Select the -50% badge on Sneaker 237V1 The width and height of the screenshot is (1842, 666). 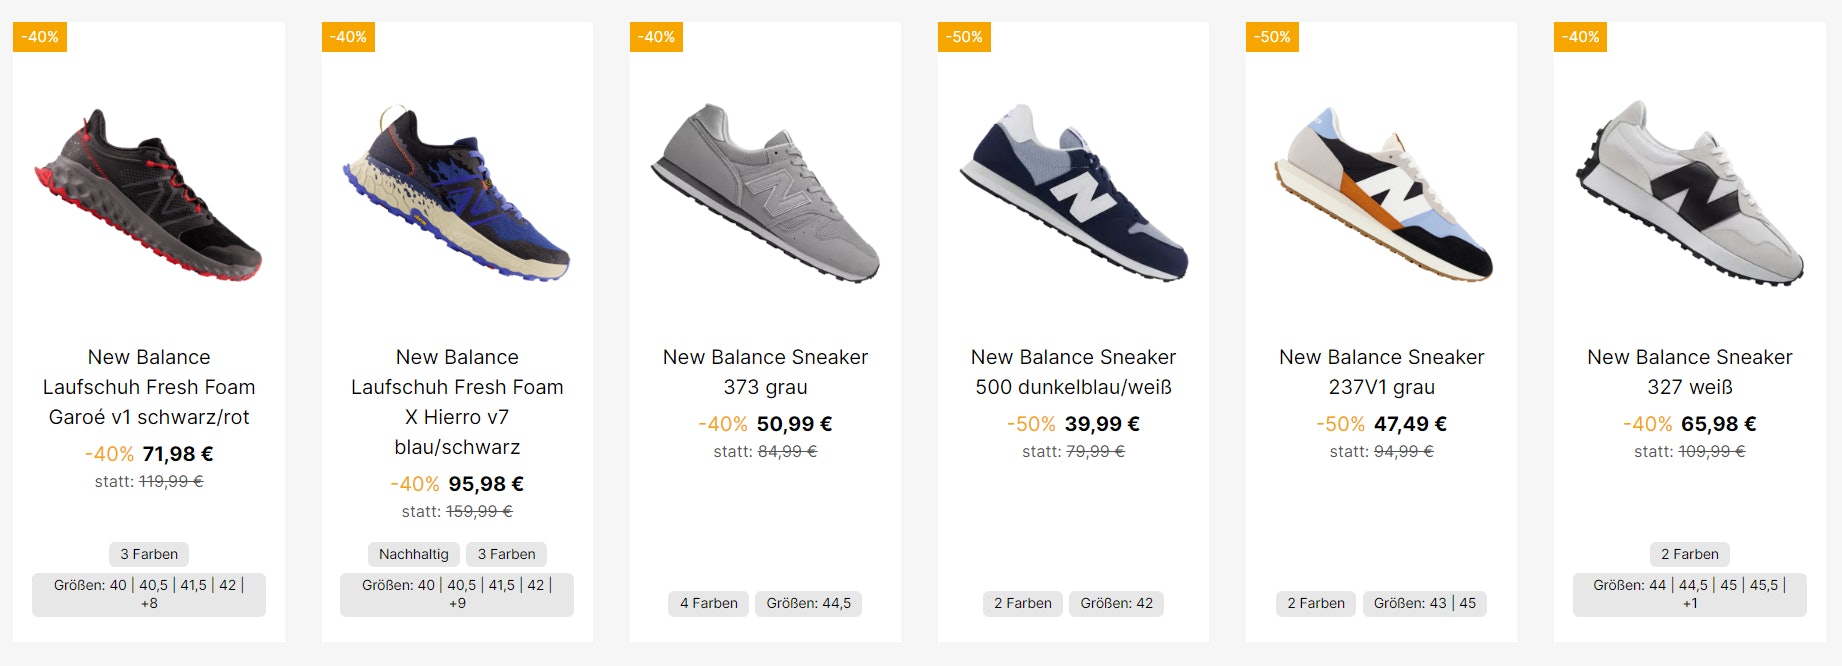[x=1272, y=37]
